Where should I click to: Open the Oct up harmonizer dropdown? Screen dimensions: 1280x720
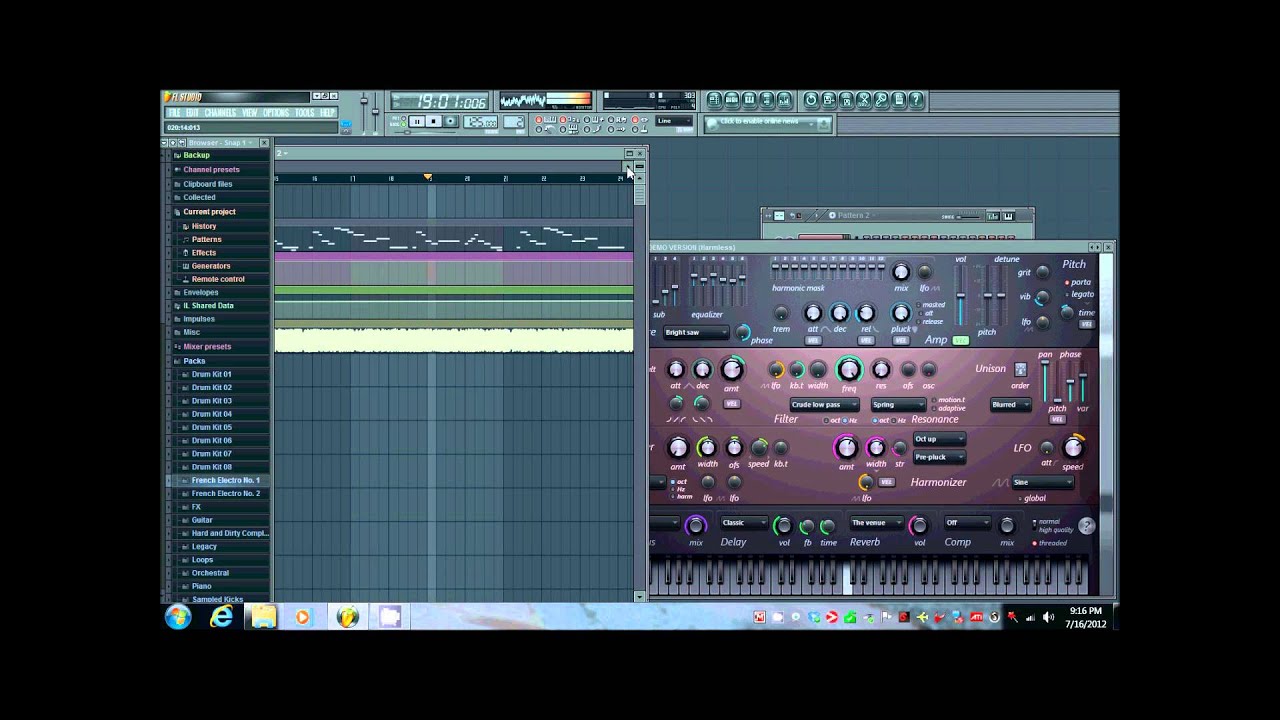[940, 439]
